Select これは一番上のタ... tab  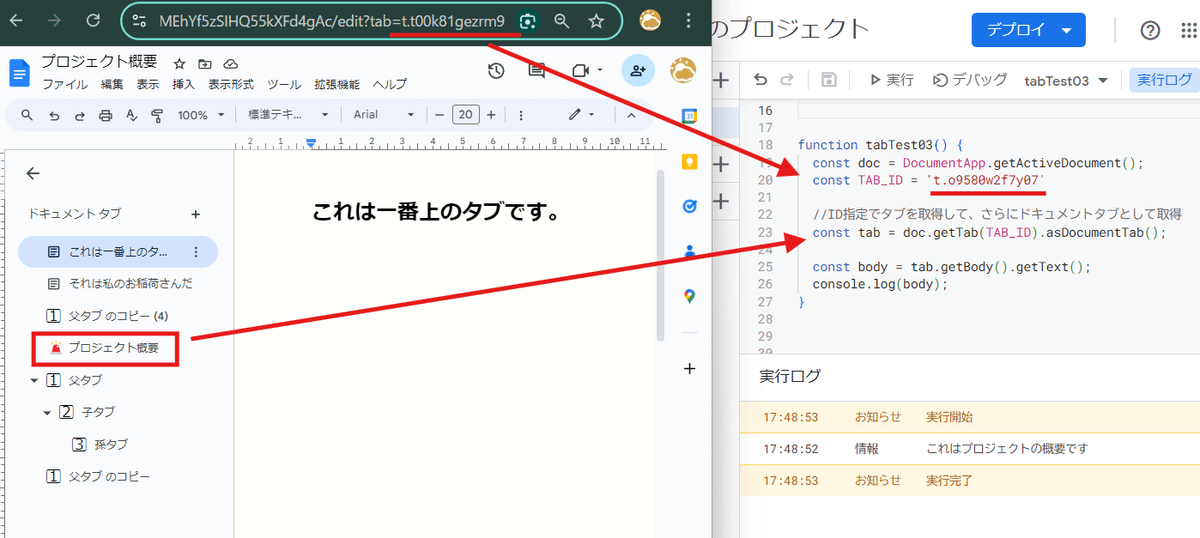coord(118,252)
